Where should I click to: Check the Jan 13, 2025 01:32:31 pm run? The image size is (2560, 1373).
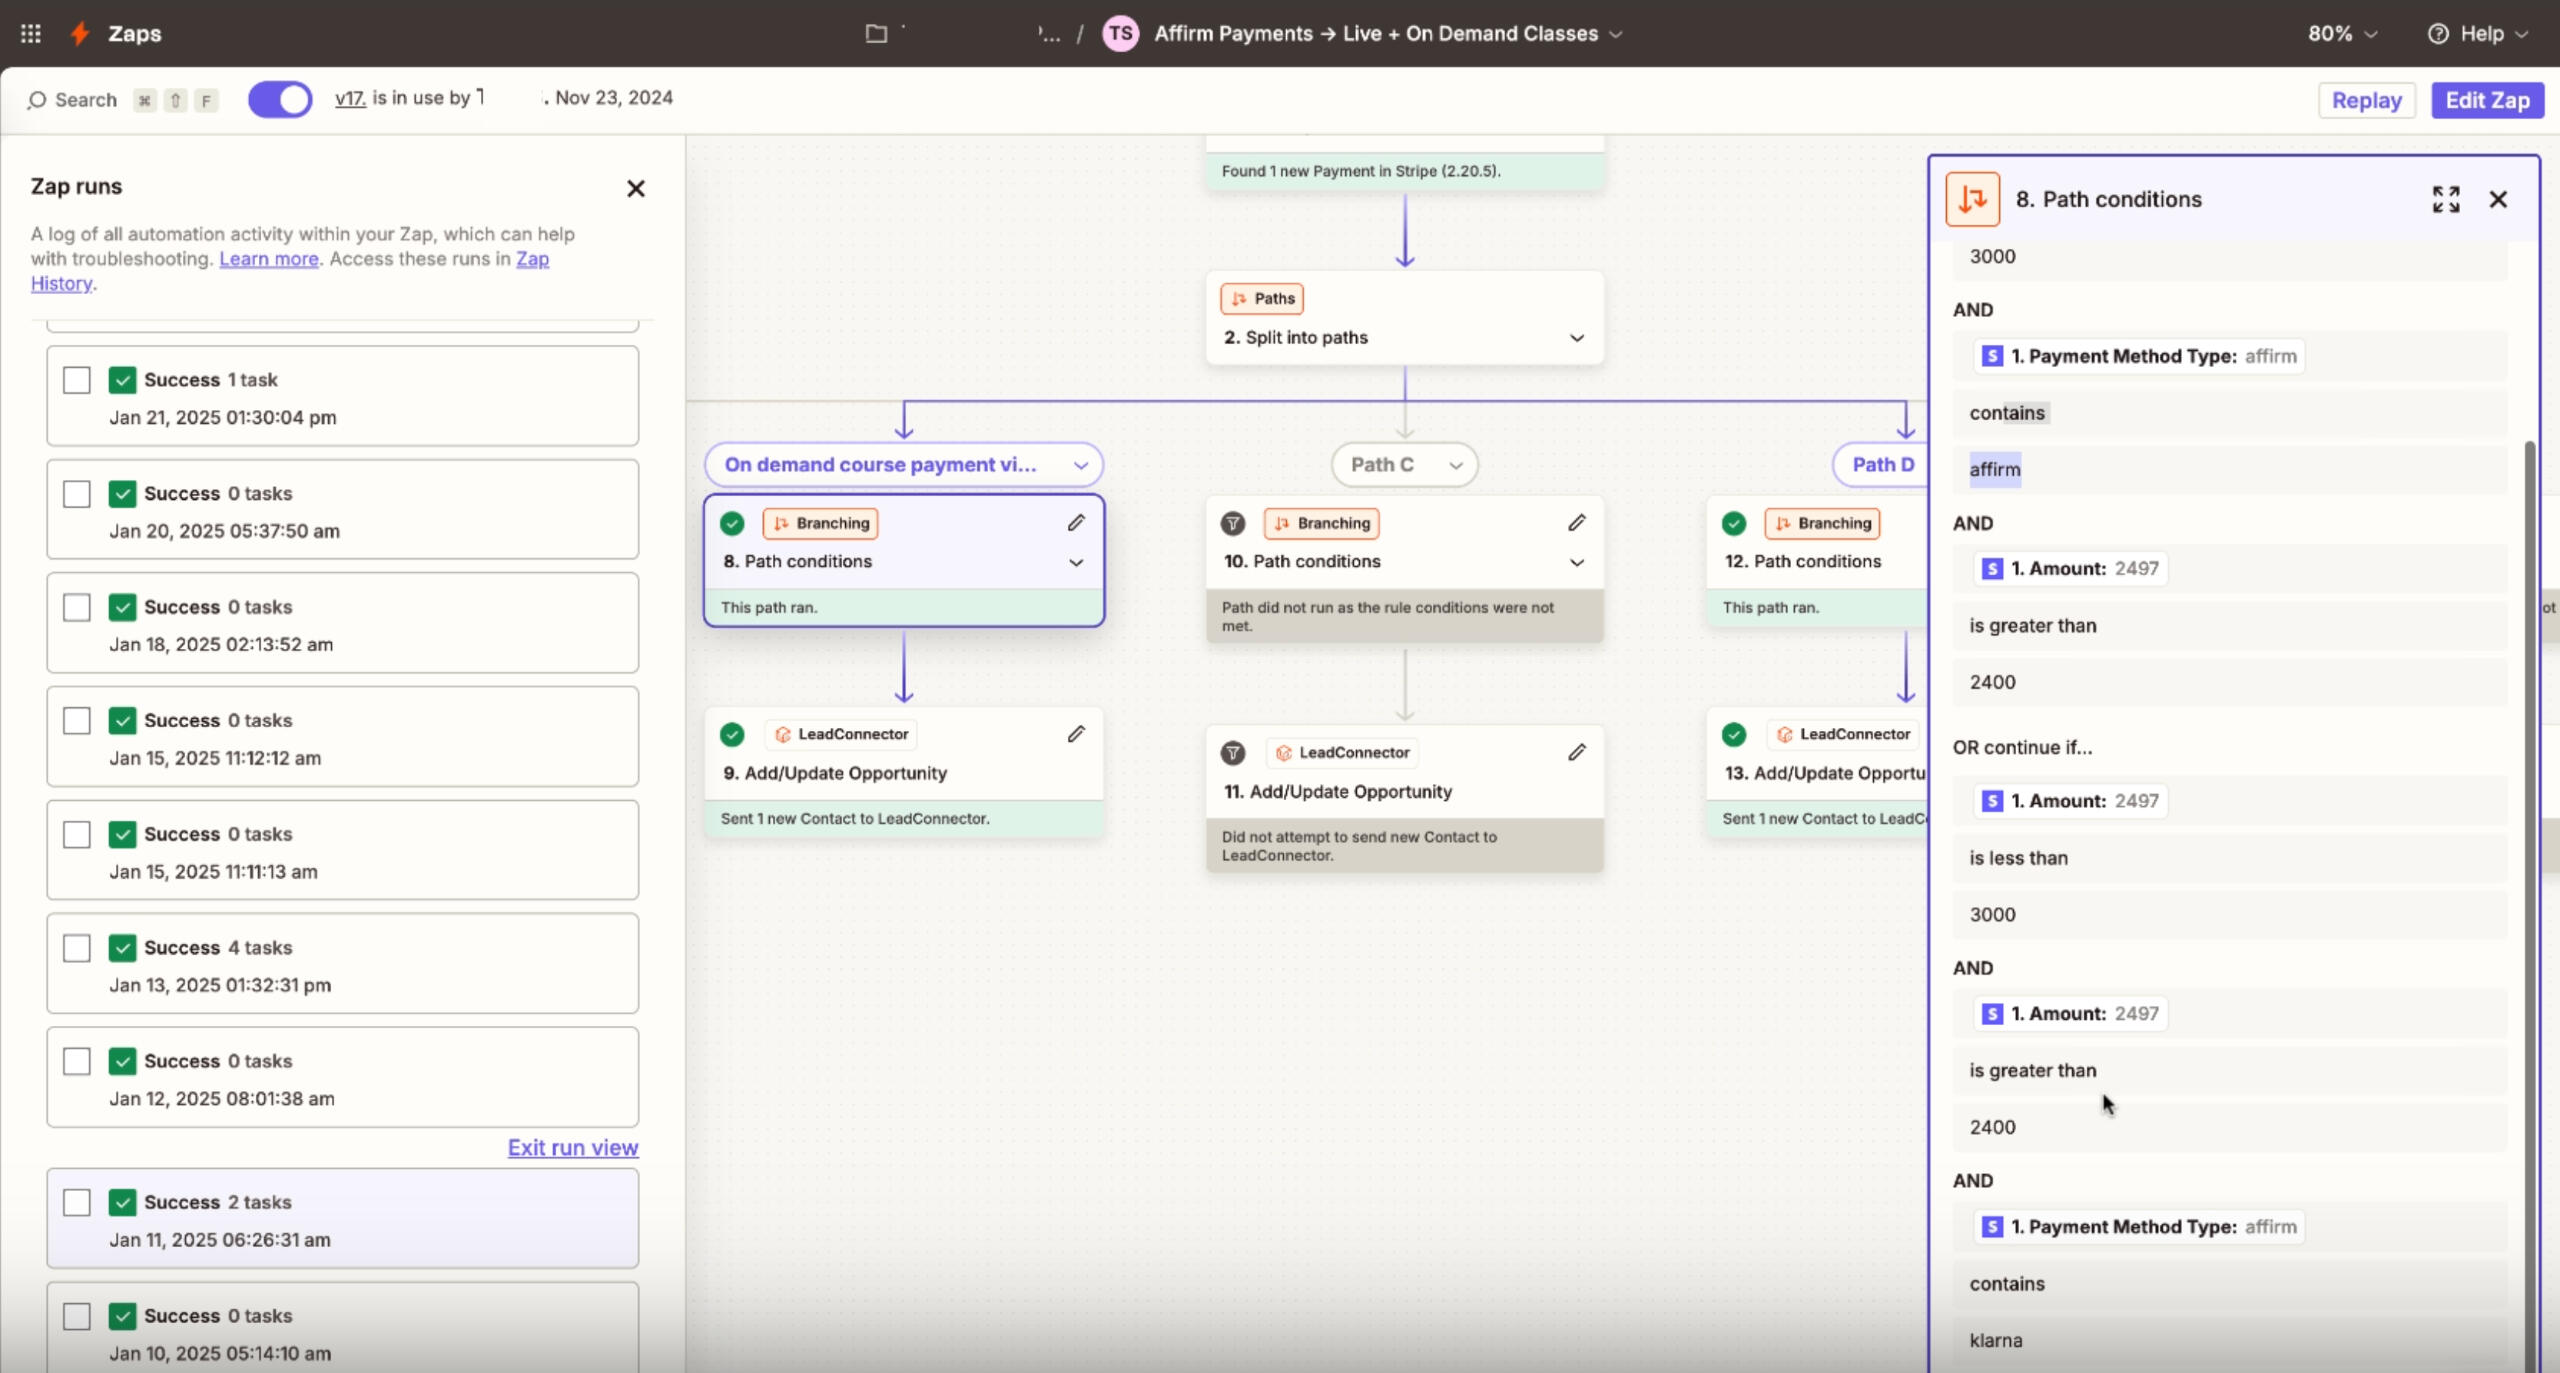click(77, 948)
